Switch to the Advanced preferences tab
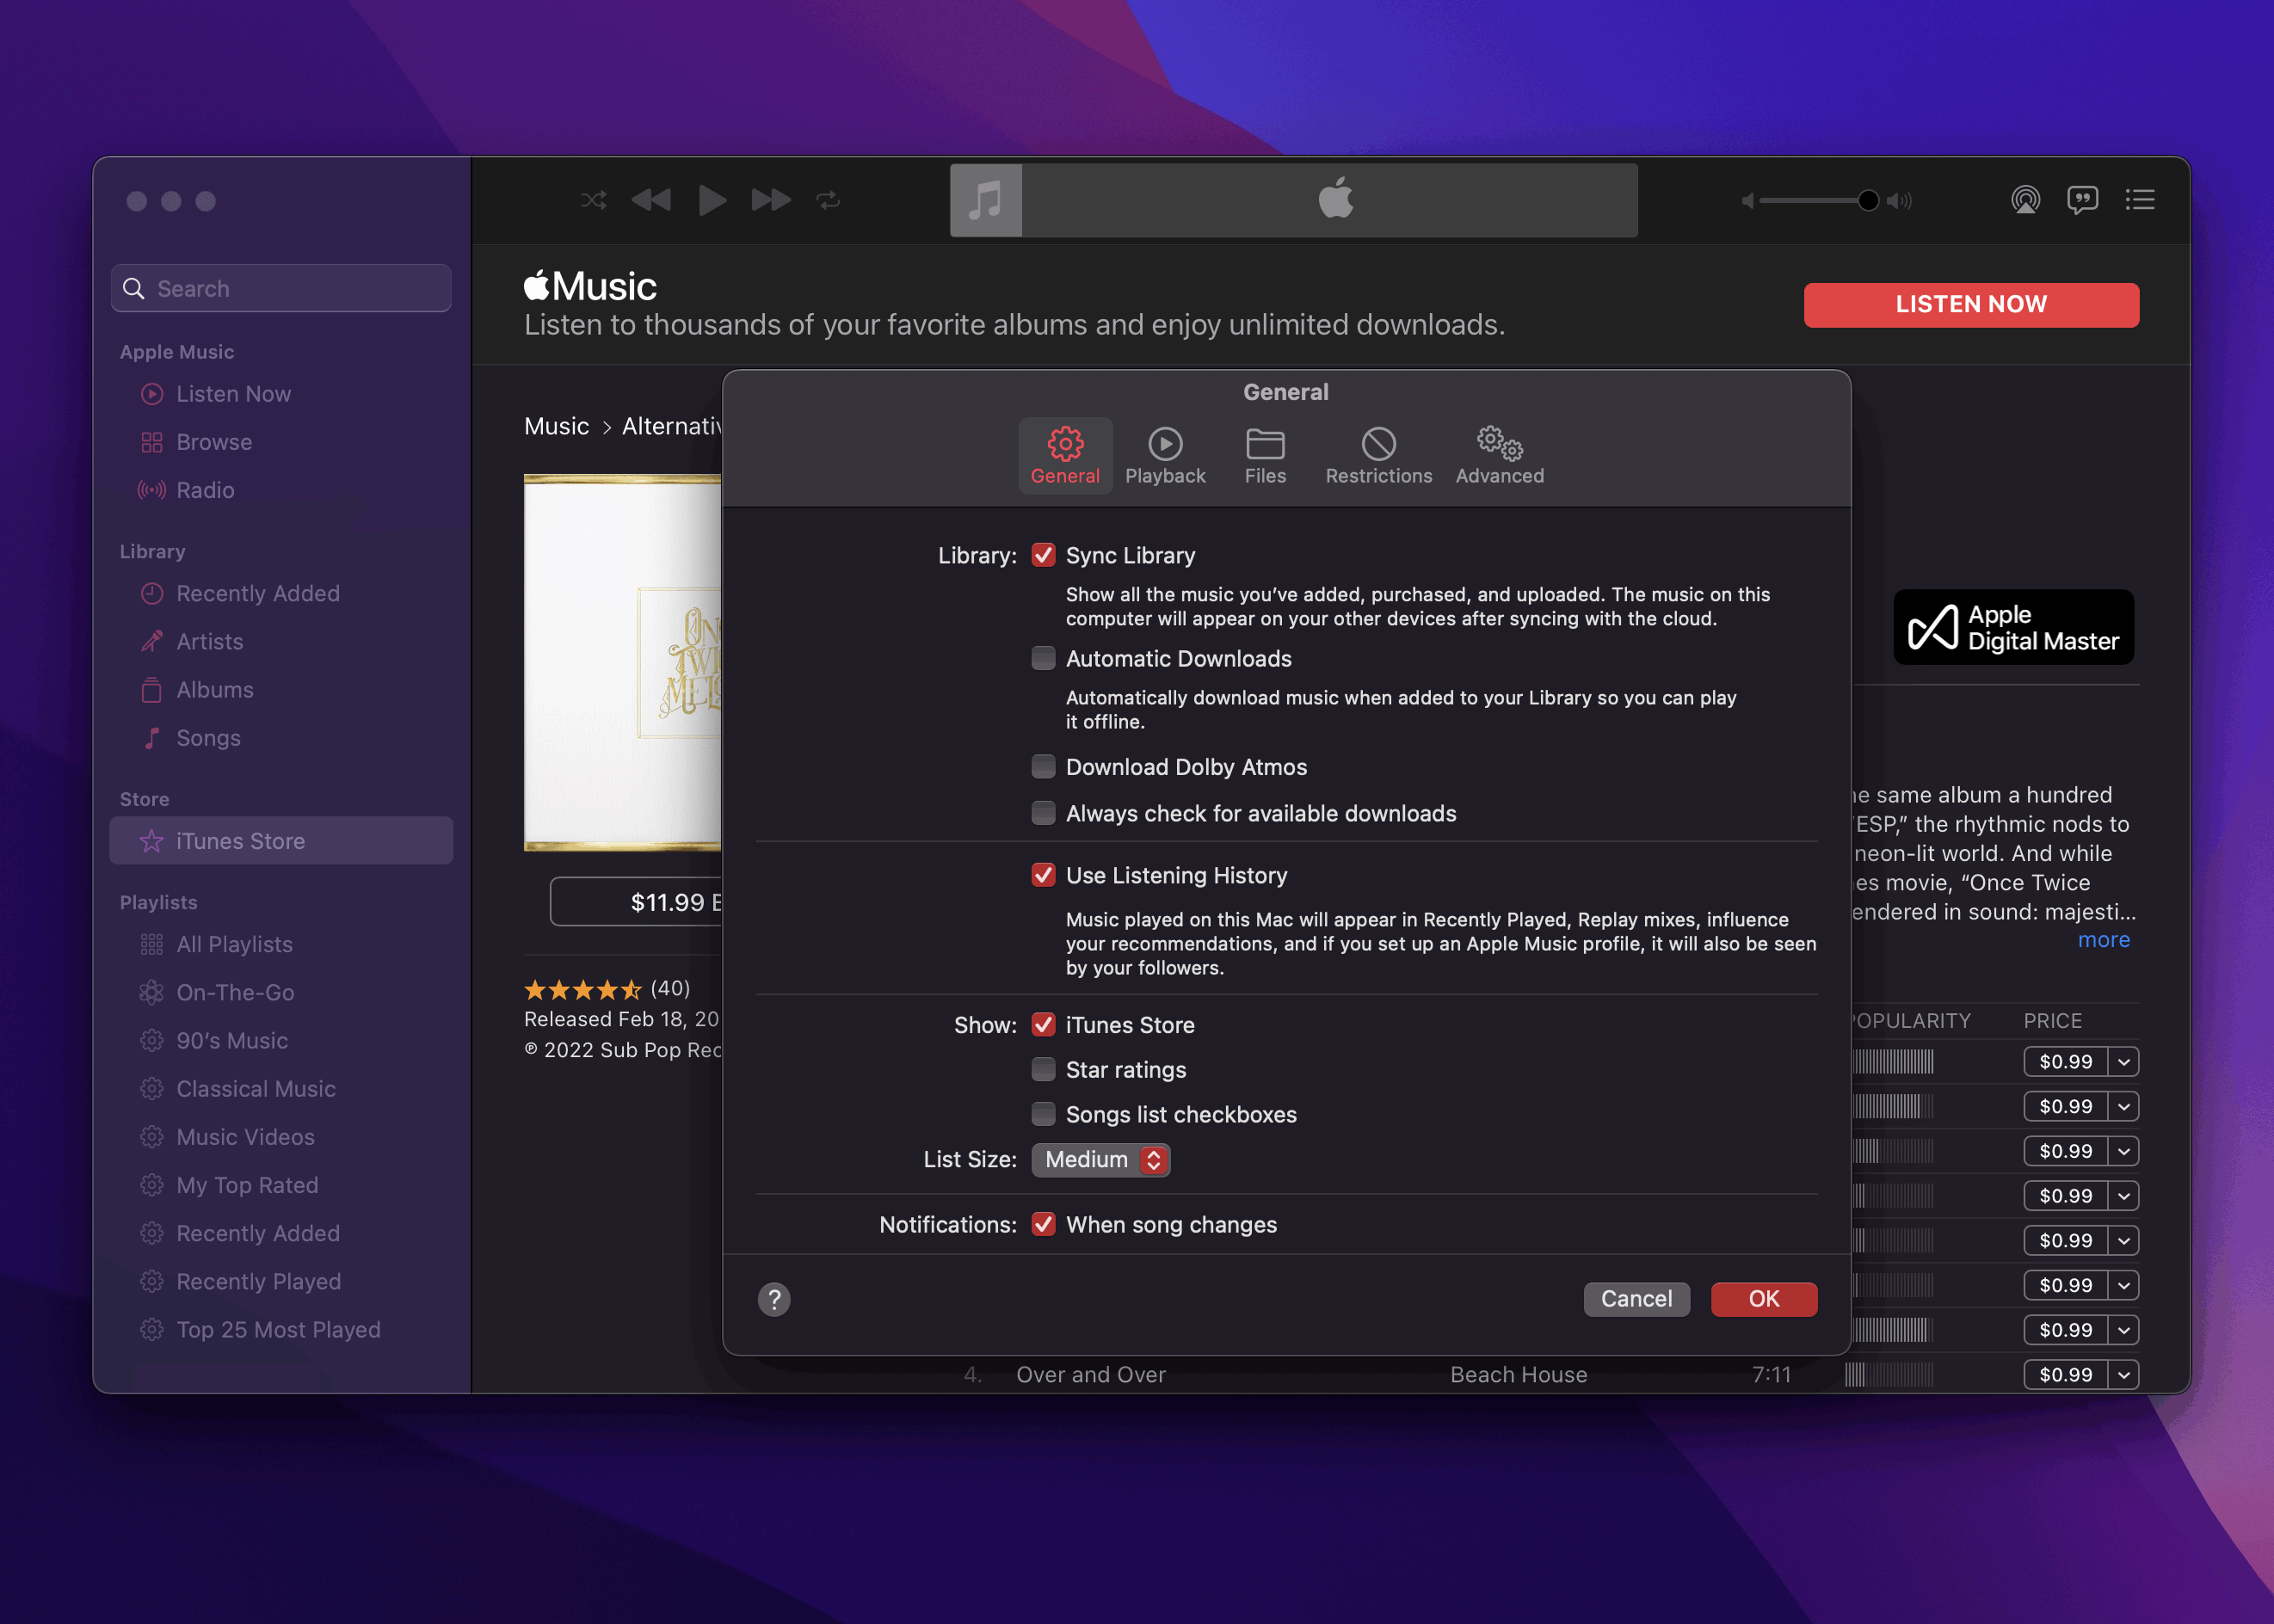 (x=1499, y=455)
